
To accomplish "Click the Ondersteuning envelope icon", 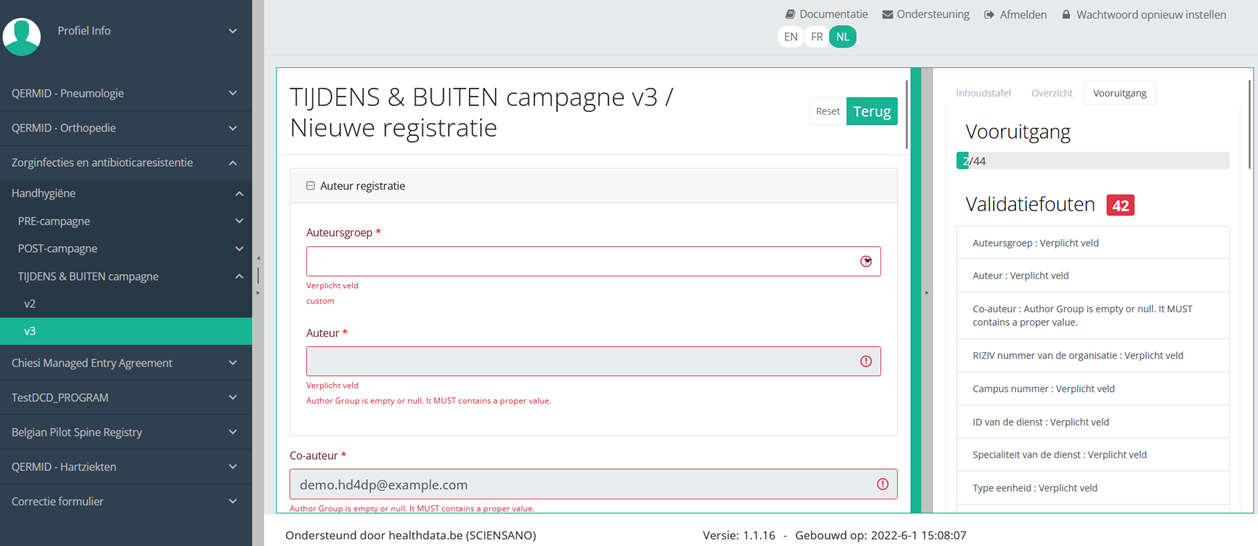I will [887, 15].
